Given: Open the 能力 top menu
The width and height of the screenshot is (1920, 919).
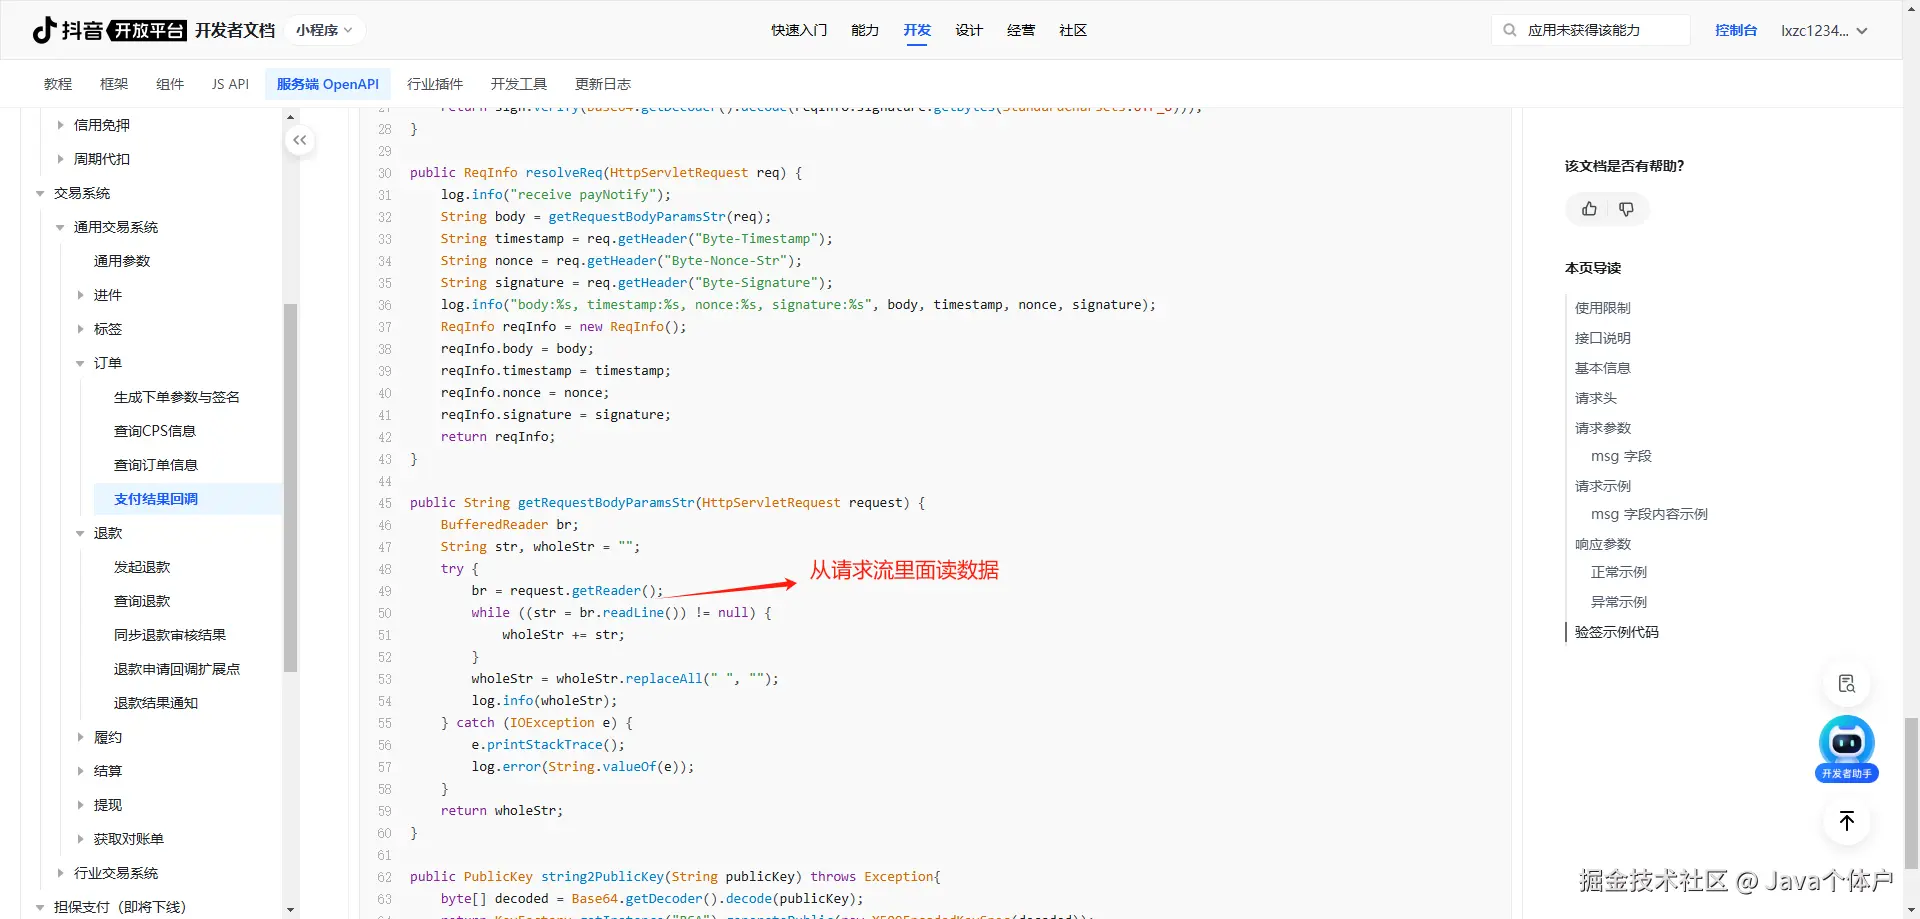Looking at the screenshot, I should (865, 30).
